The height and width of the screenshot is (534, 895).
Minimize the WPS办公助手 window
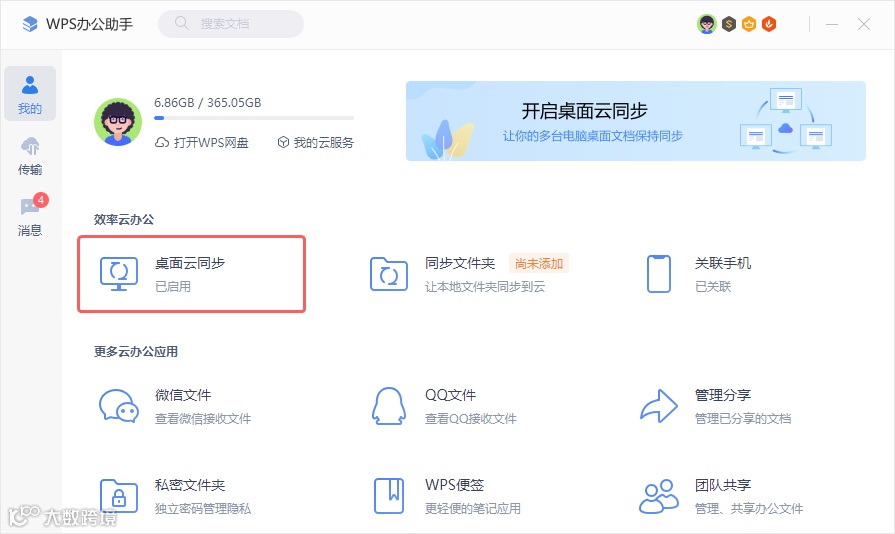[832, 24]
